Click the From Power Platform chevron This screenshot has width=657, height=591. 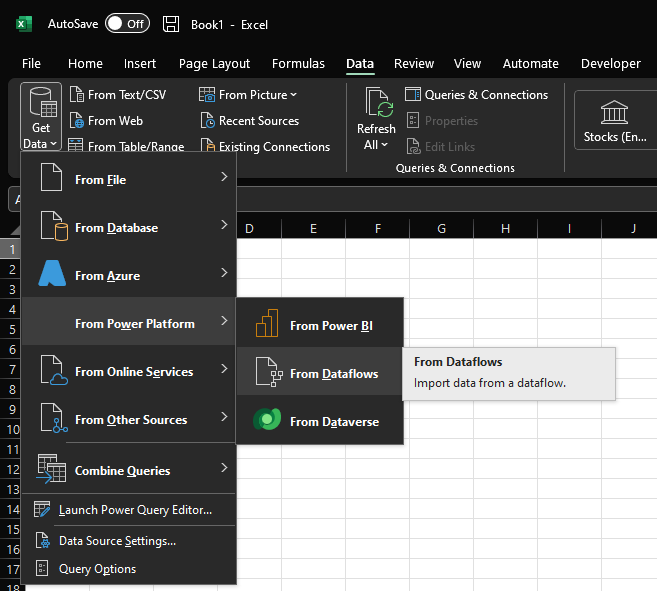point(224,321)
